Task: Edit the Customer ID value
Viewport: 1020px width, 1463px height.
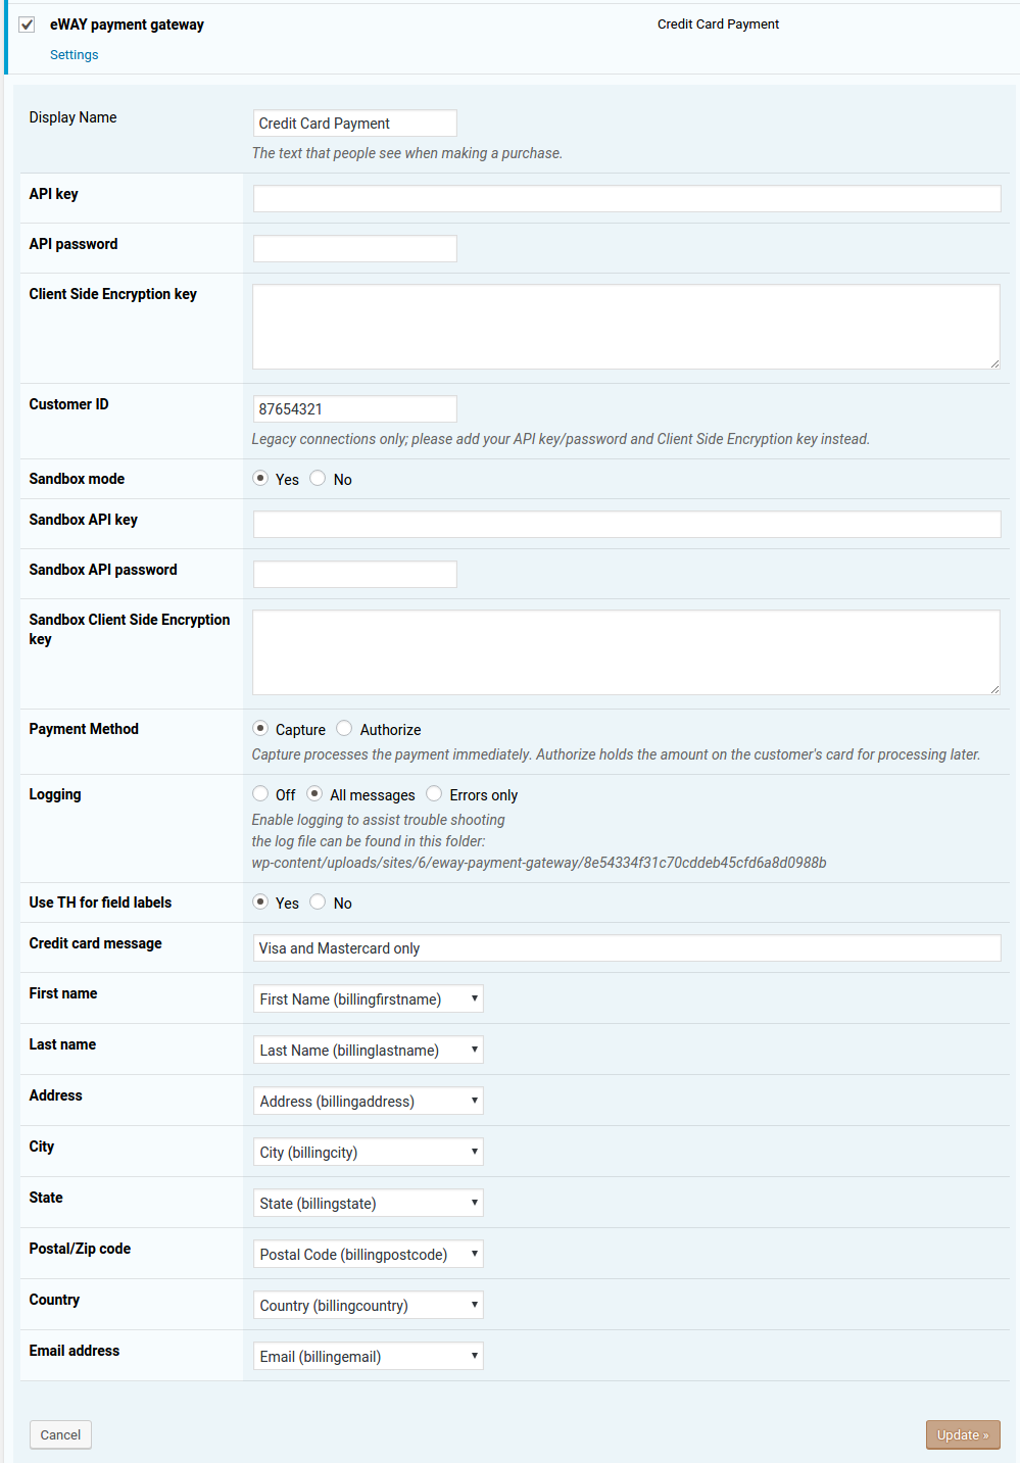Action: pos(354,408)
